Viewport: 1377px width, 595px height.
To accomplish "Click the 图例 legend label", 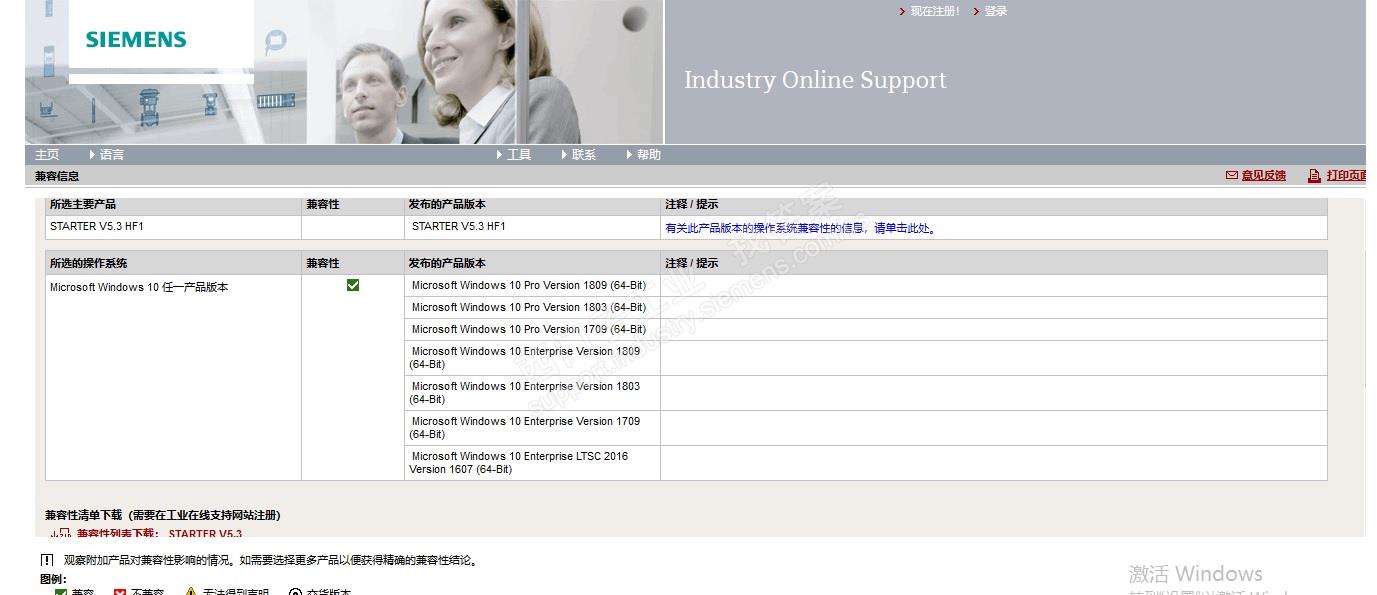I will click(x=53, y=579).
